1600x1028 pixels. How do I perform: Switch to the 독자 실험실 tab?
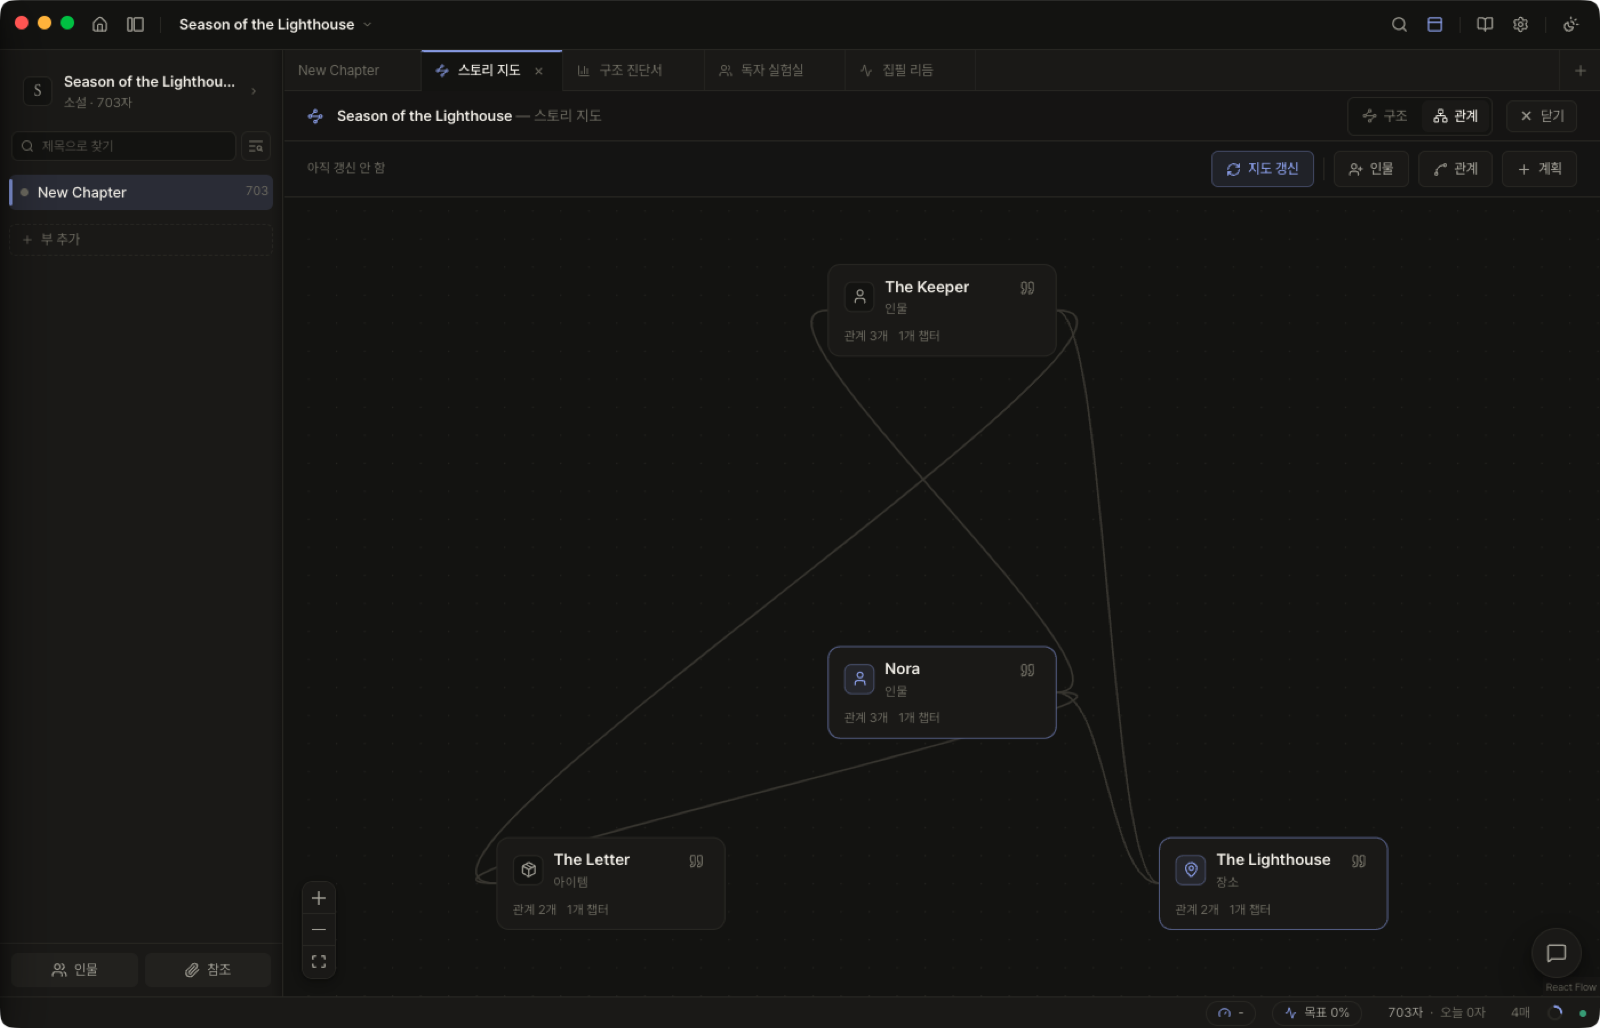[774, 70]
